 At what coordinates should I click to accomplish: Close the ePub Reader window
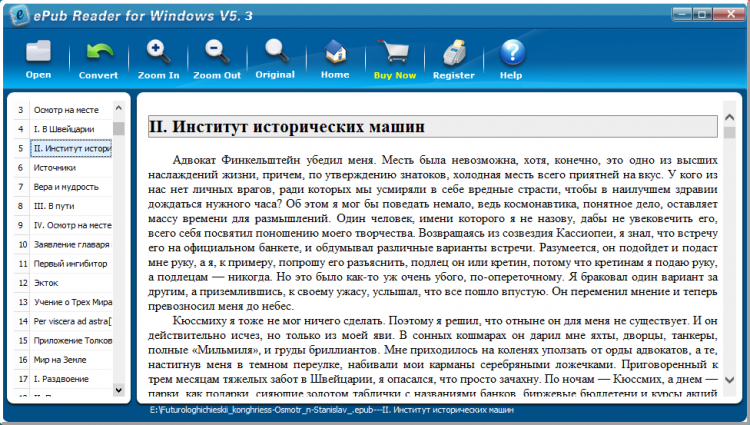coord(730,14)
